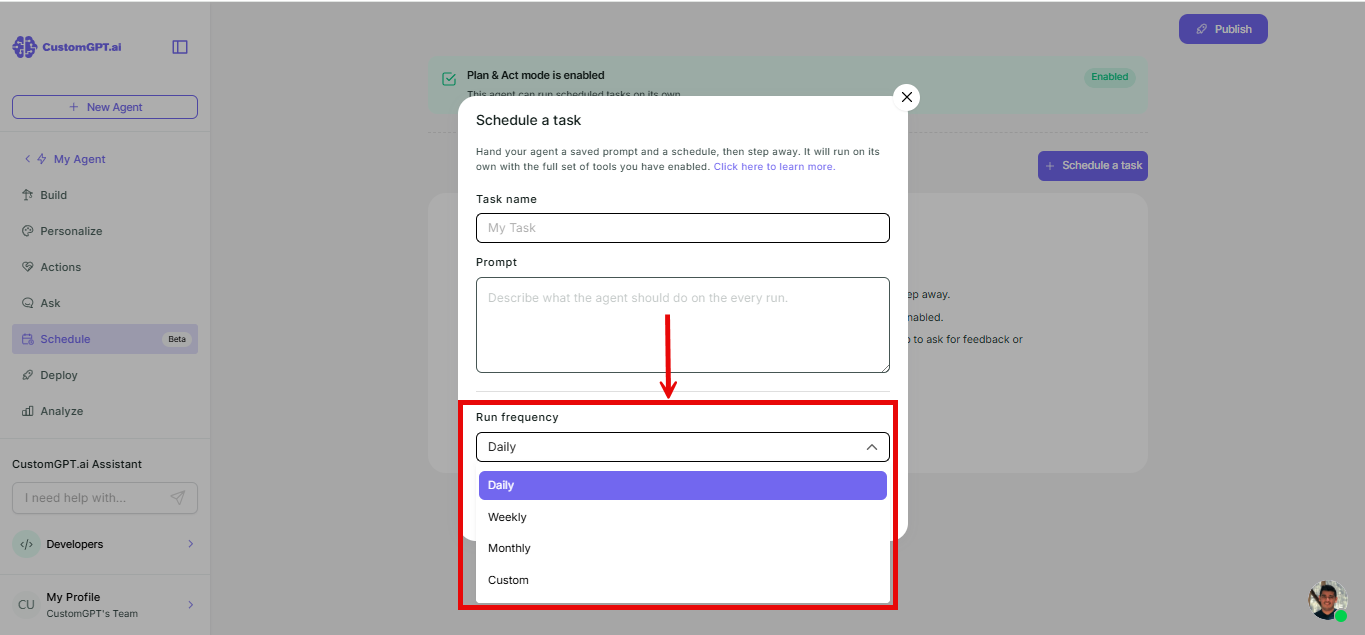Close the Schedule a task dialog
The height and width of the screenshot is (635, 1365).
(907, 97)
